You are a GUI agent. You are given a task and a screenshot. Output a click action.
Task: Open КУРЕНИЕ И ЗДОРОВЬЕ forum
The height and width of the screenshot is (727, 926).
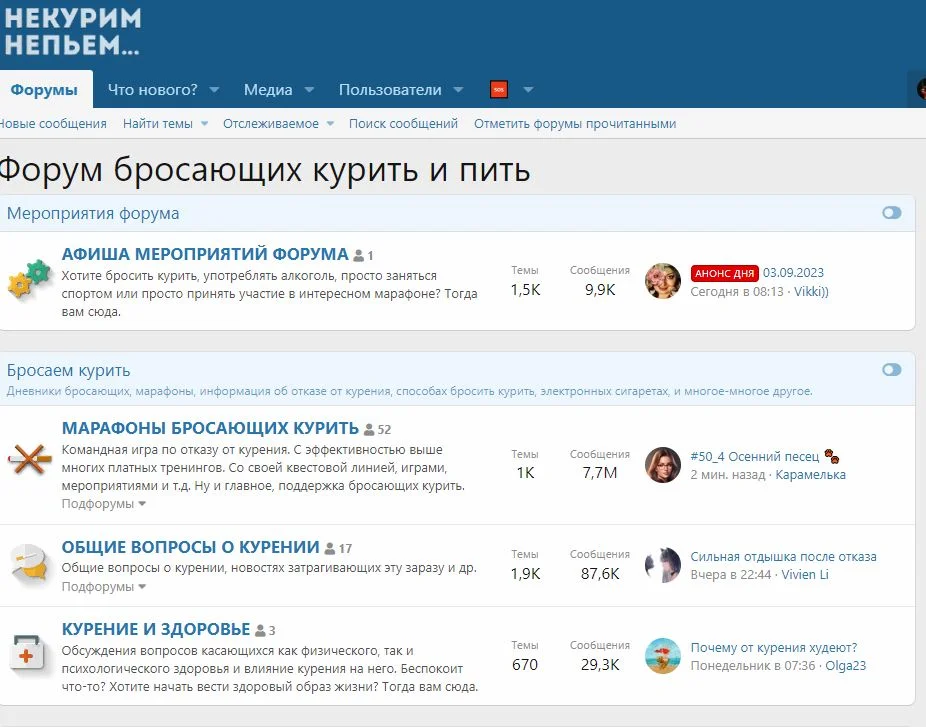pos(156,629)
